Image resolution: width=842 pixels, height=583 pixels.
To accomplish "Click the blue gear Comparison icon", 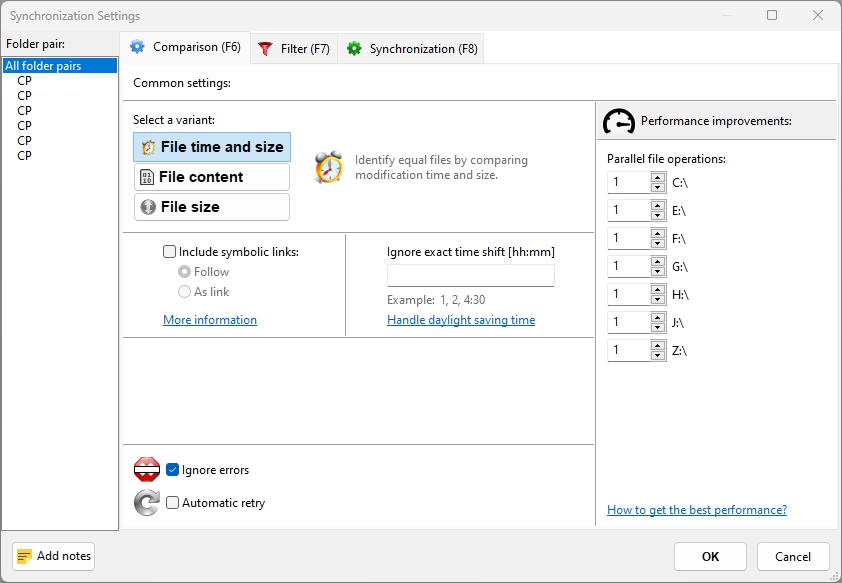I will (137, 47).
